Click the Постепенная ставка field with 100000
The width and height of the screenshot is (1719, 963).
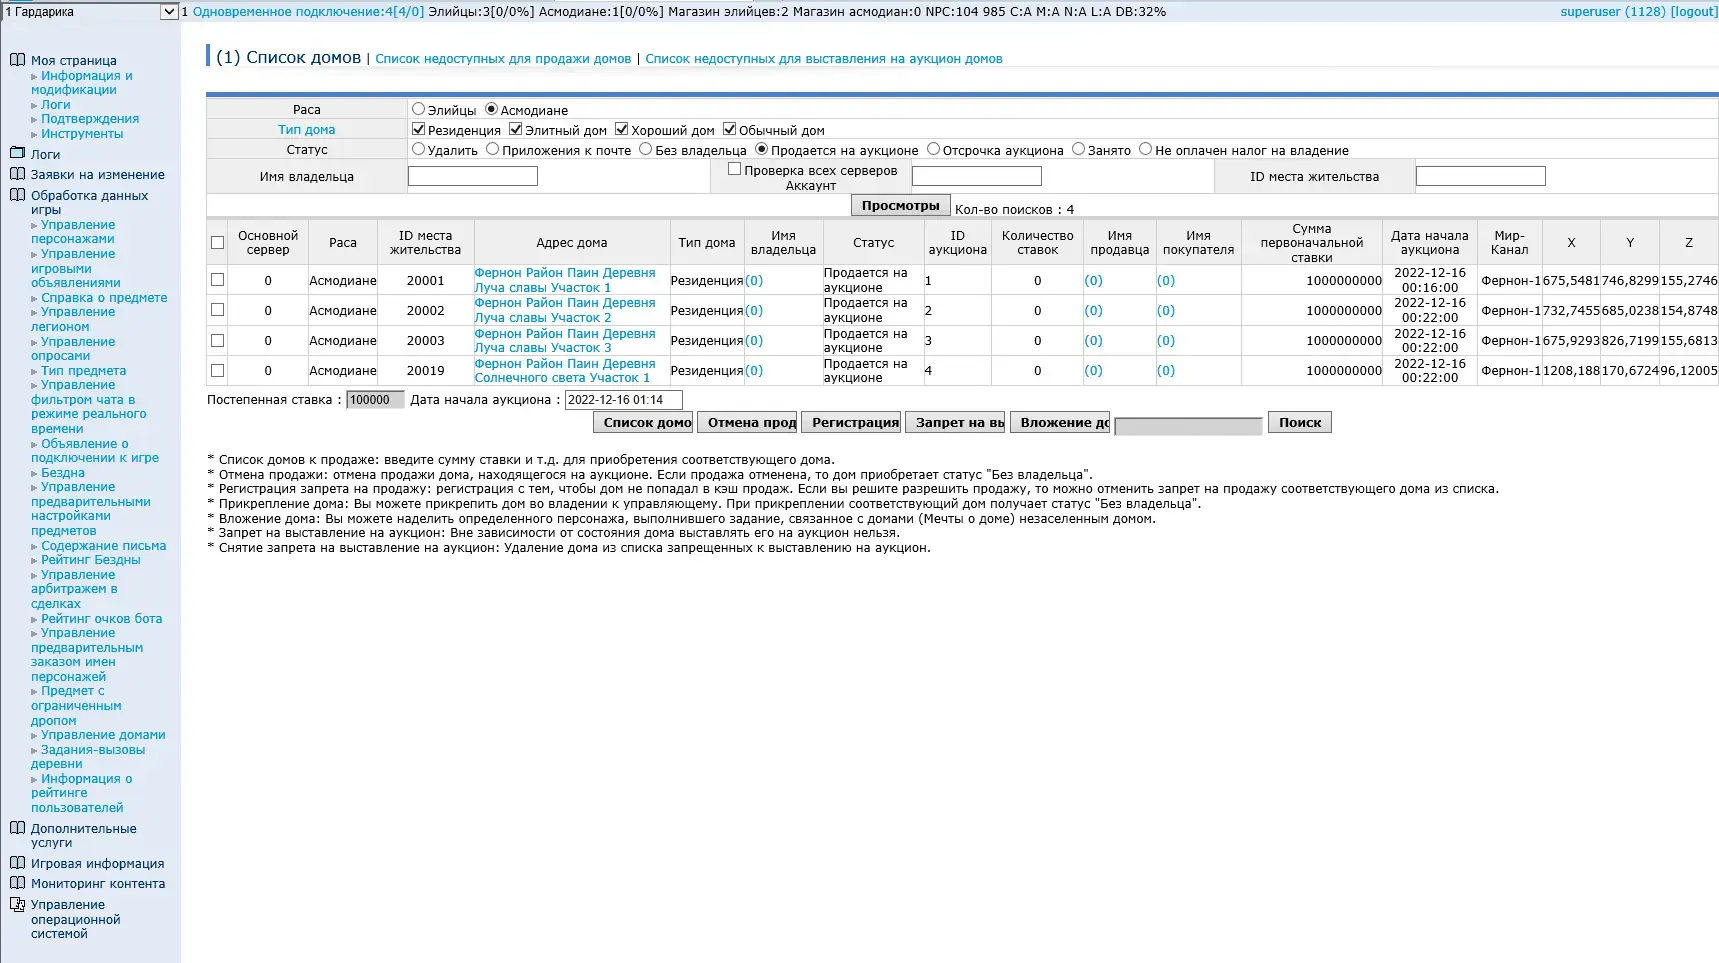pos(375,400)
